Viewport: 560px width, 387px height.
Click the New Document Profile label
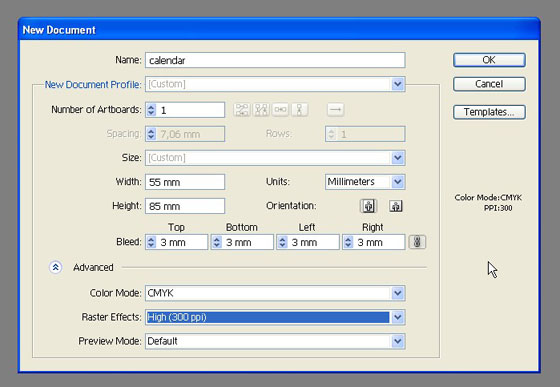tap(93, 85)
